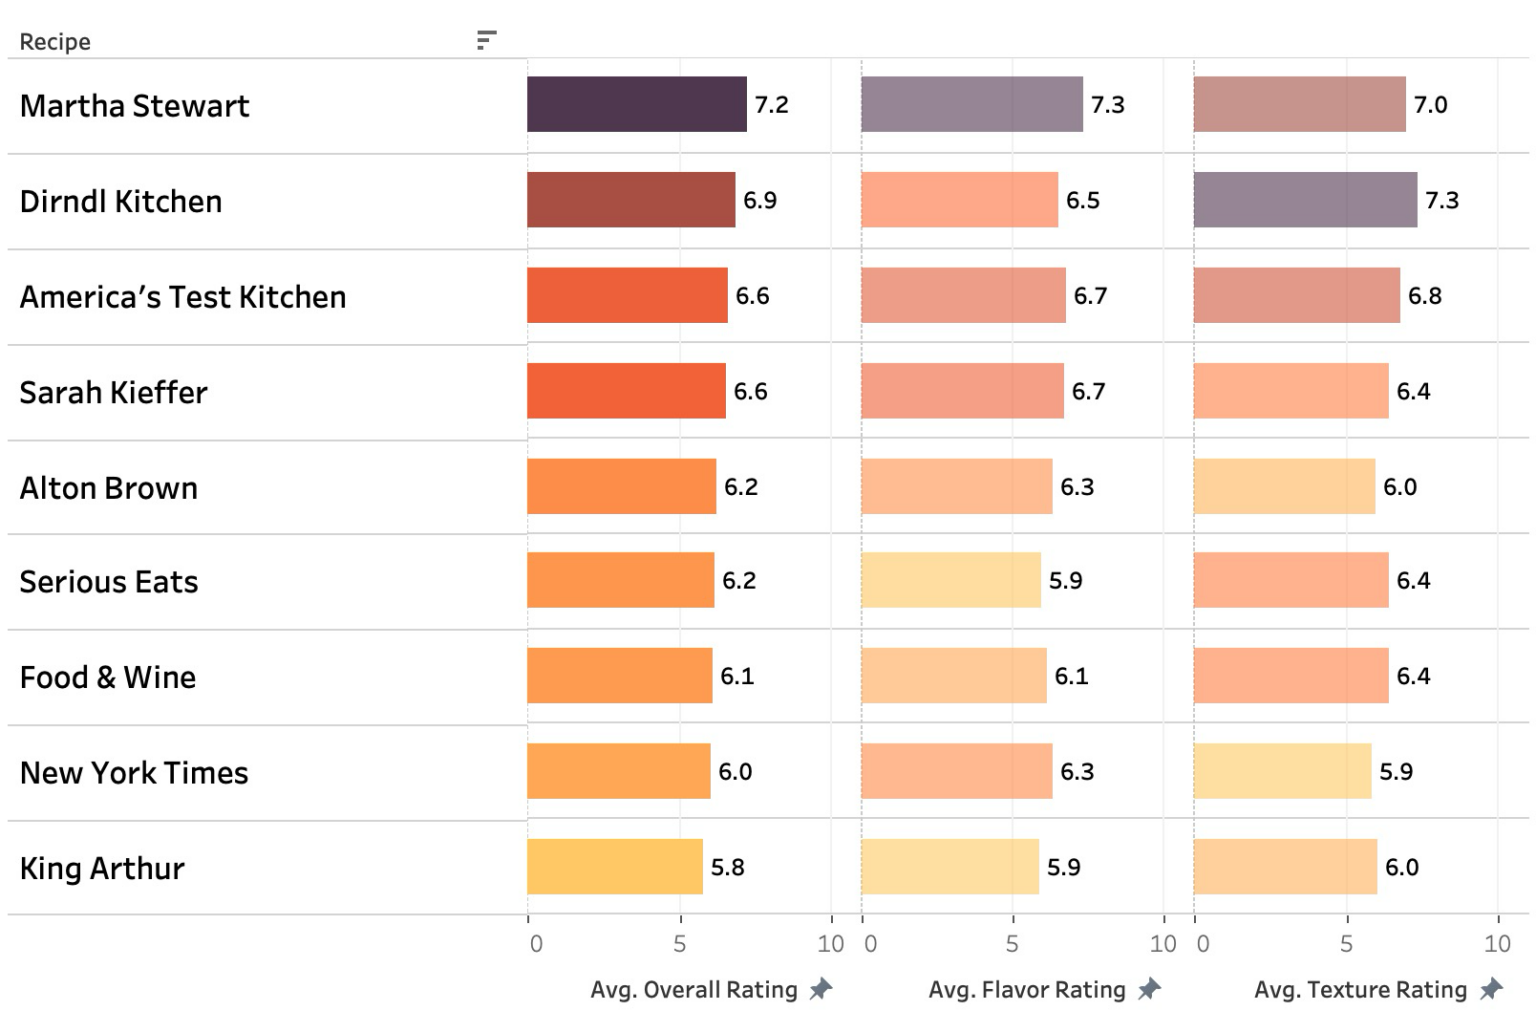Image resolution: width=1536 pixels, height=1032 pixels.
Task: Click the pin icon next to Avg. Overall Rating
Action: coord(821,989)
